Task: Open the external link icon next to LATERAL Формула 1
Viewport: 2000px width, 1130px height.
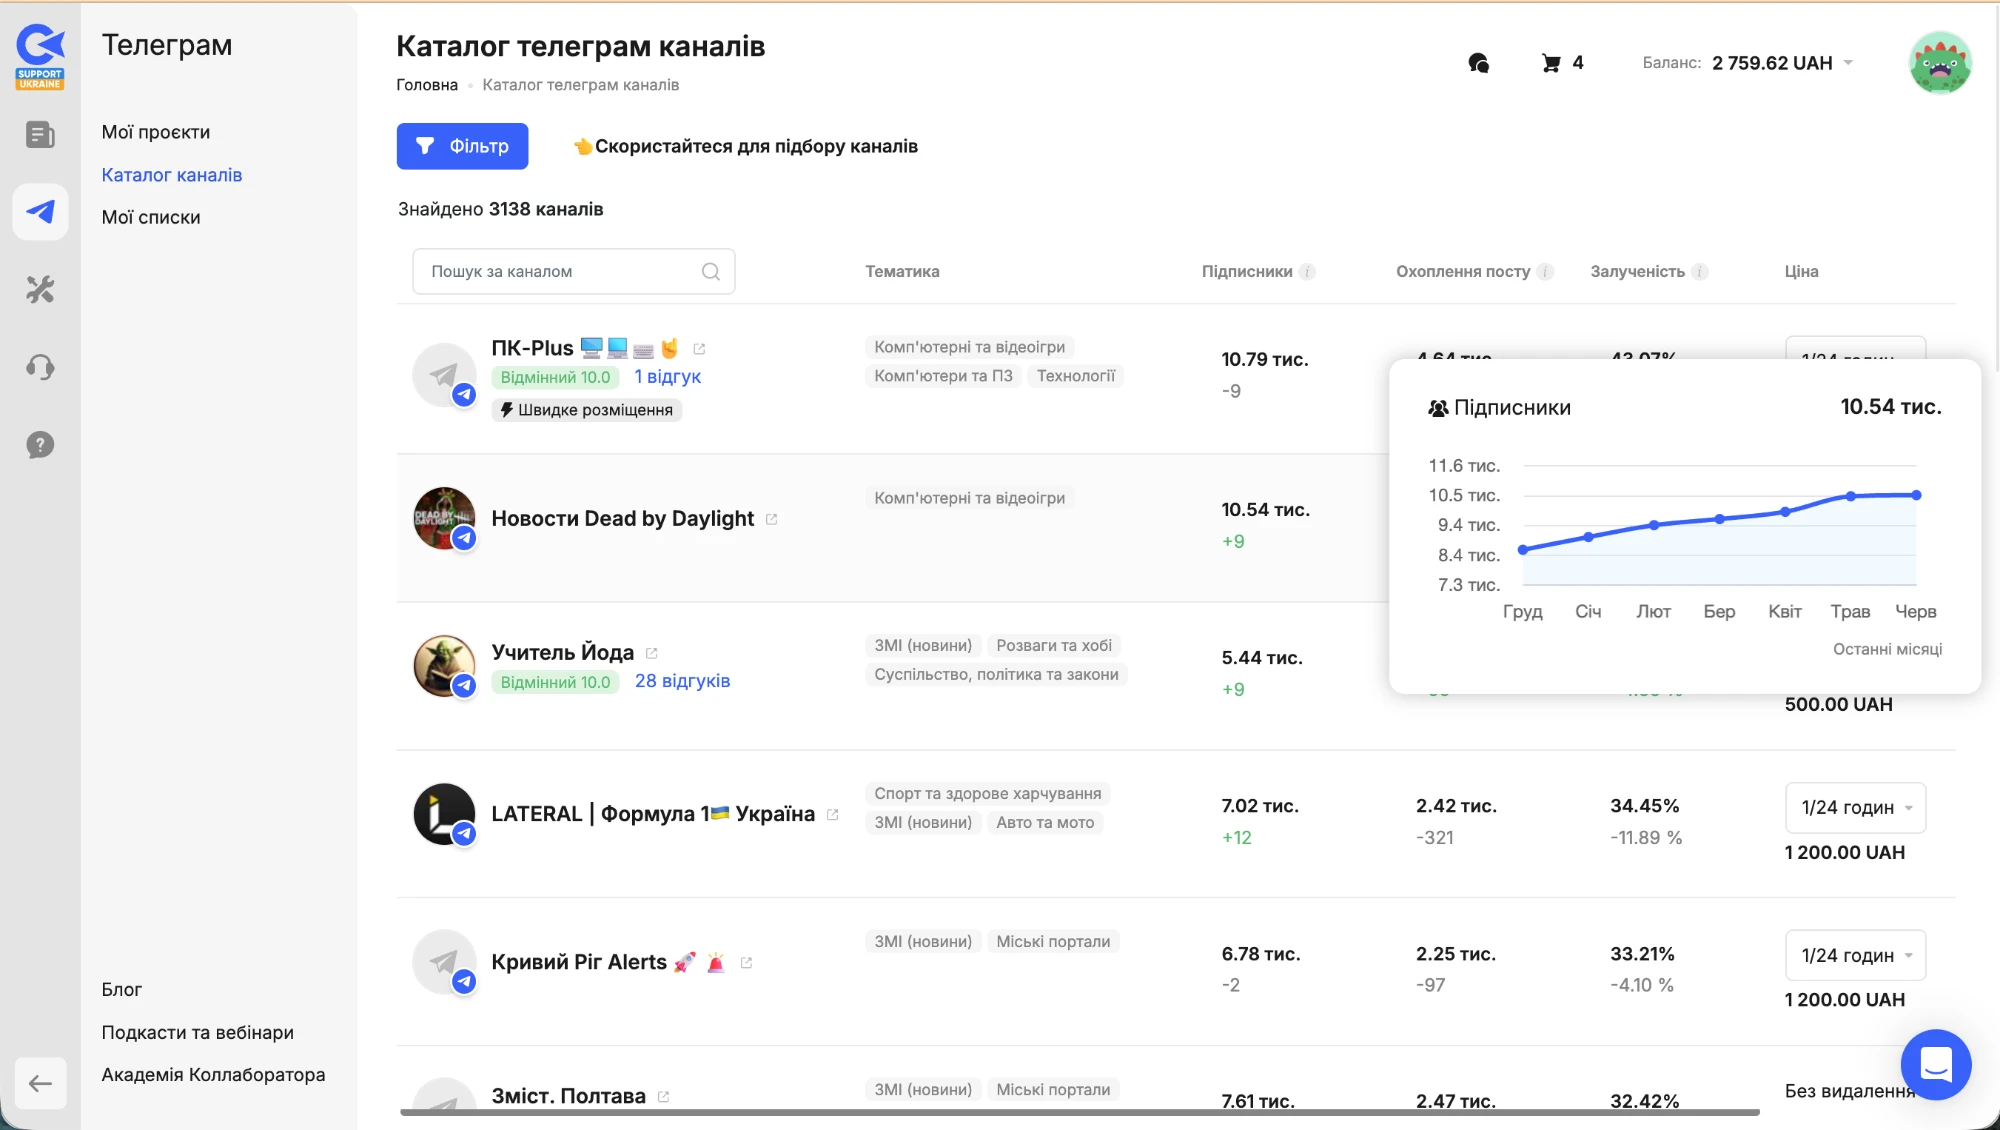Action: (832, 815)
